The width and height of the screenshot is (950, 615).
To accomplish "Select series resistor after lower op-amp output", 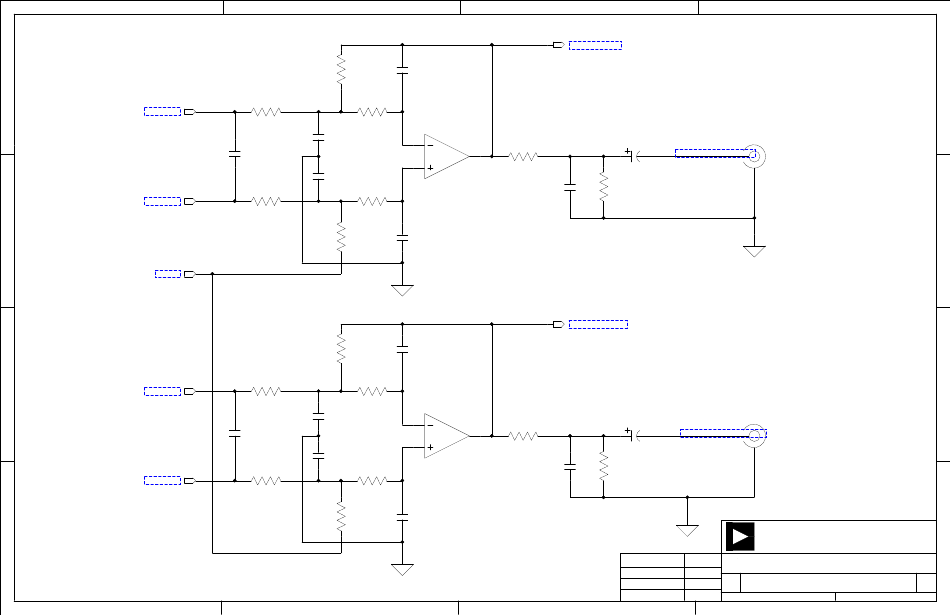I will (x=523, y=436).
